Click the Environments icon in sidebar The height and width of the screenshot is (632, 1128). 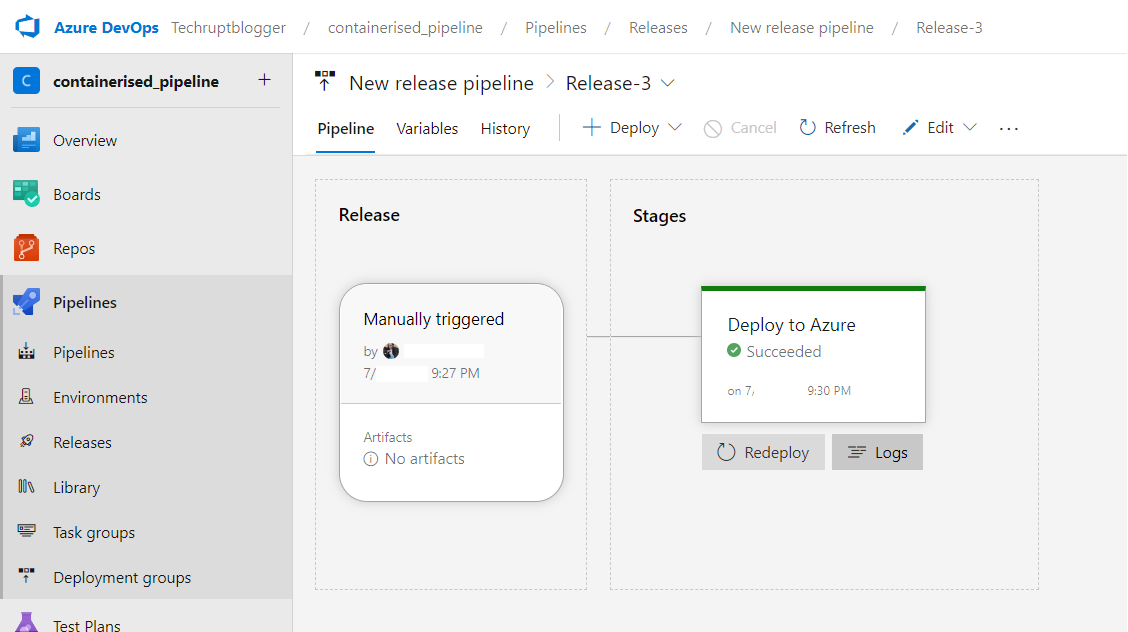coord(27,397)
